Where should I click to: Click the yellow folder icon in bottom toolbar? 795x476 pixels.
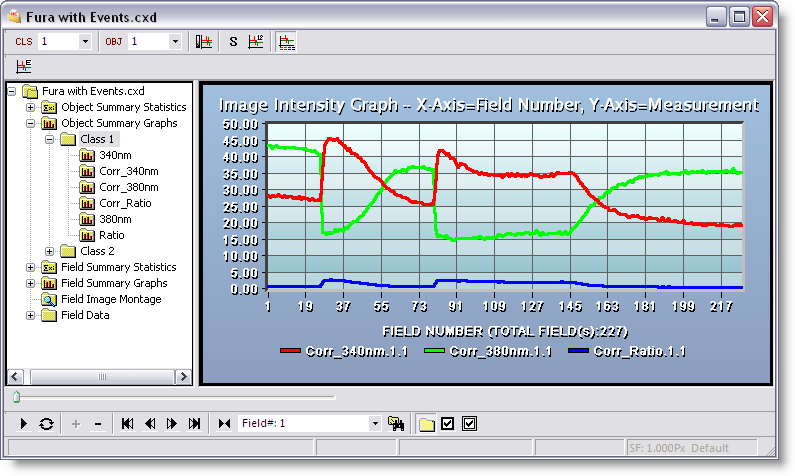pyautogui.click(x=426, y=424)
